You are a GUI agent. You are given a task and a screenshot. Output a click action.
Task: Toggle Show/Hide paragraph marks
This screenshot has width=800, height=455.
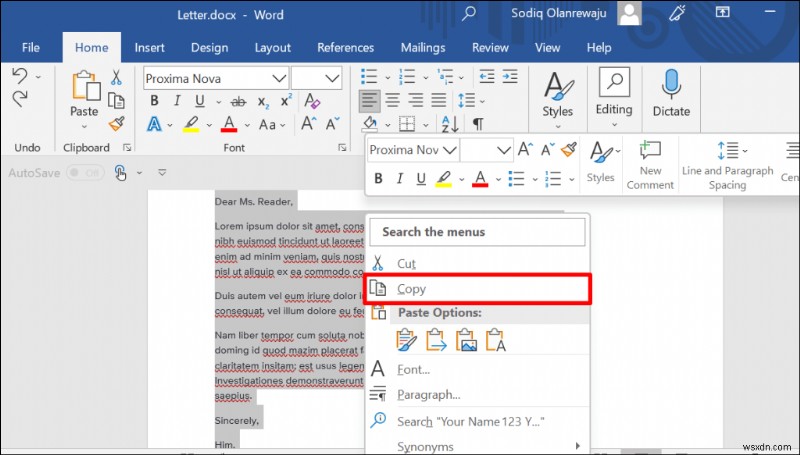tap(478, 124)
